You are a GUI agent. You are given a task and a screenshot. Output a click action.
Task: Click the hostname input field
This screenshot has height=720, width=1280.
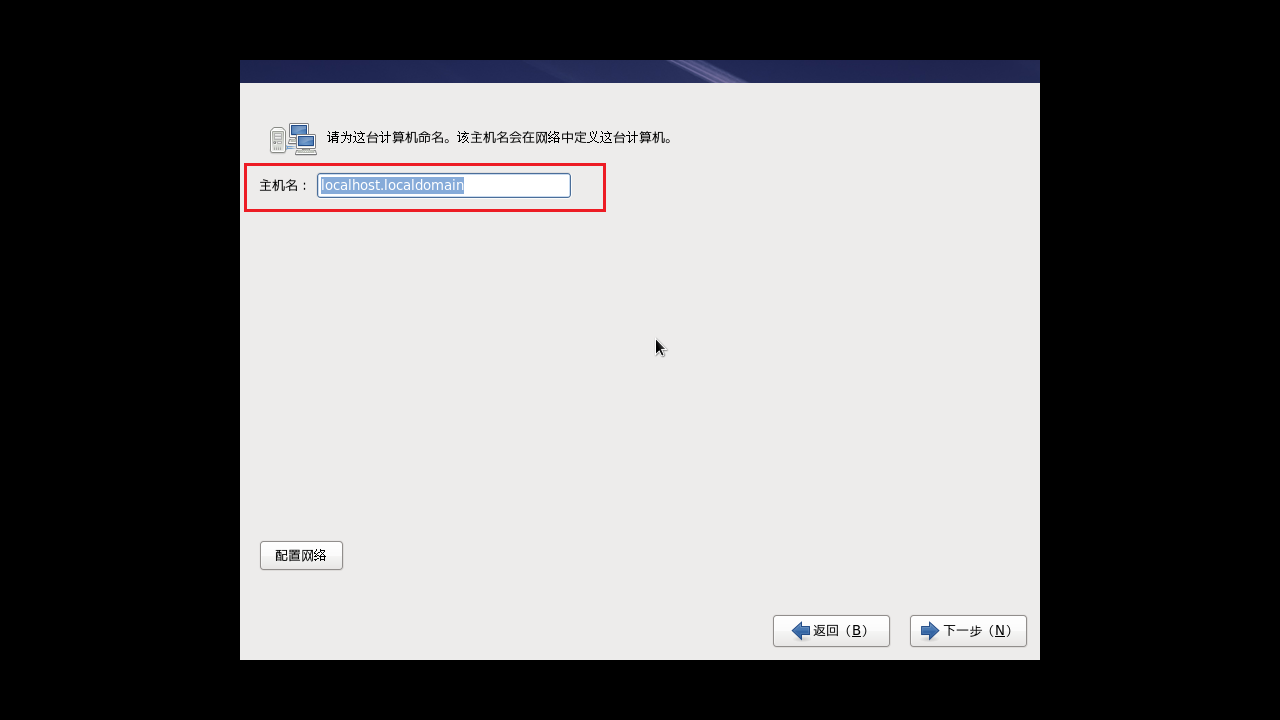pyautogui.click(x=444, y=185)
